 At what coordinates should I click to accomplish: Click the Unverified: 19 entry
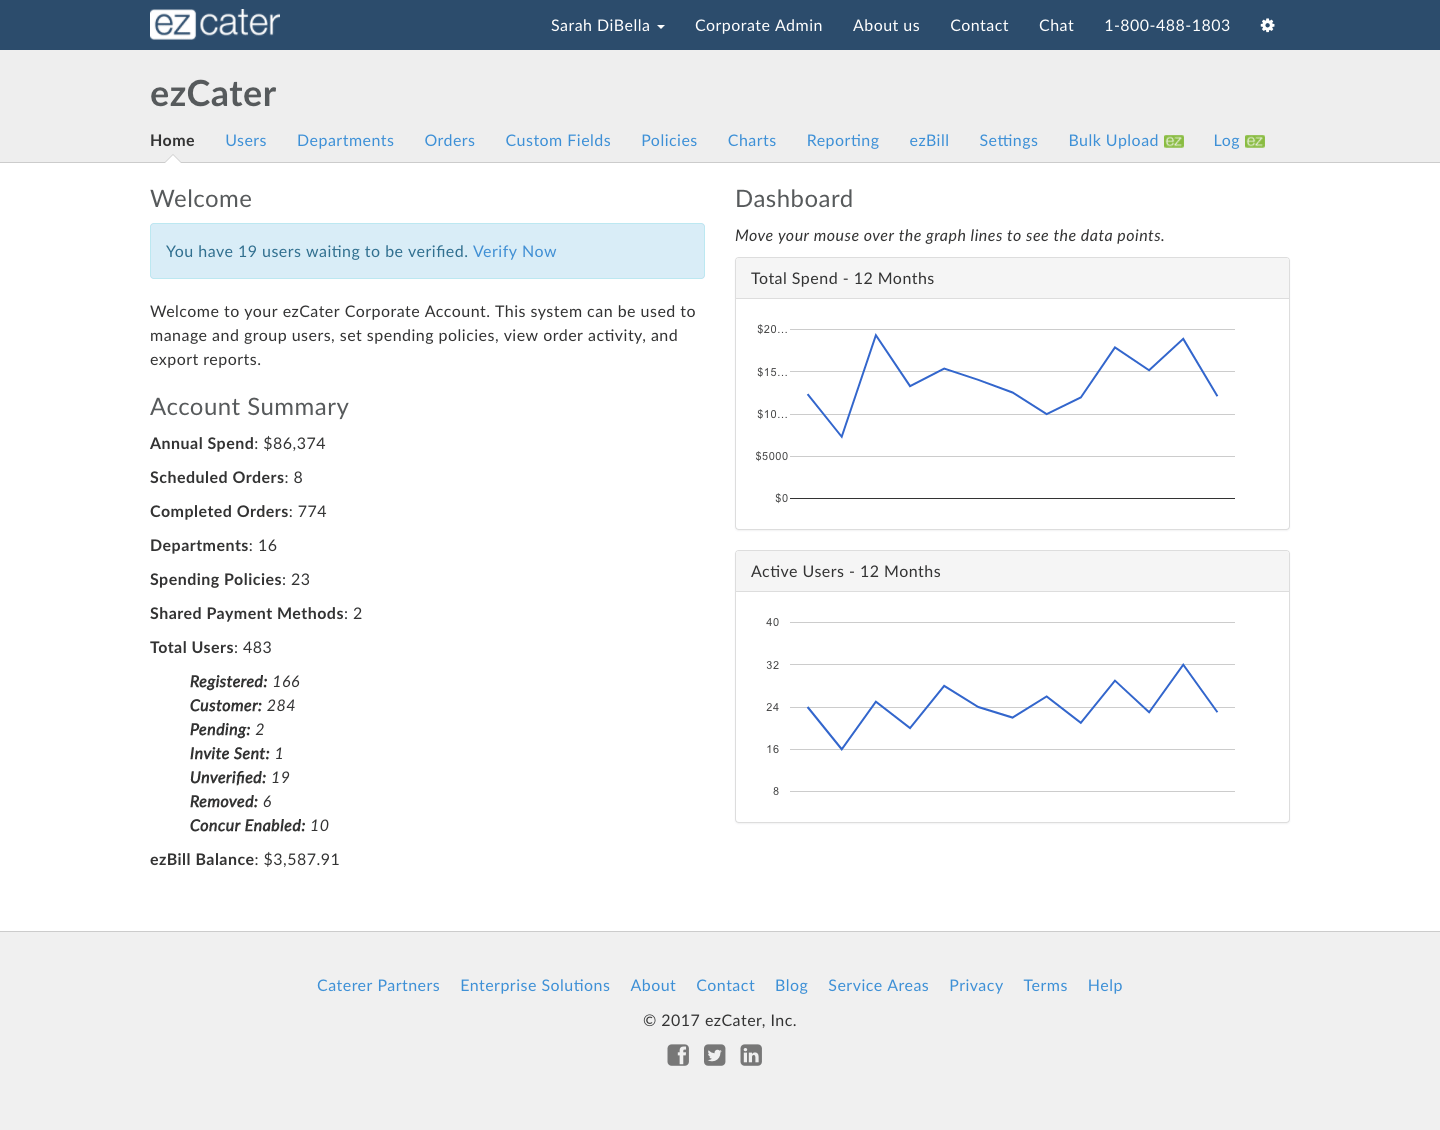point(240,778)
